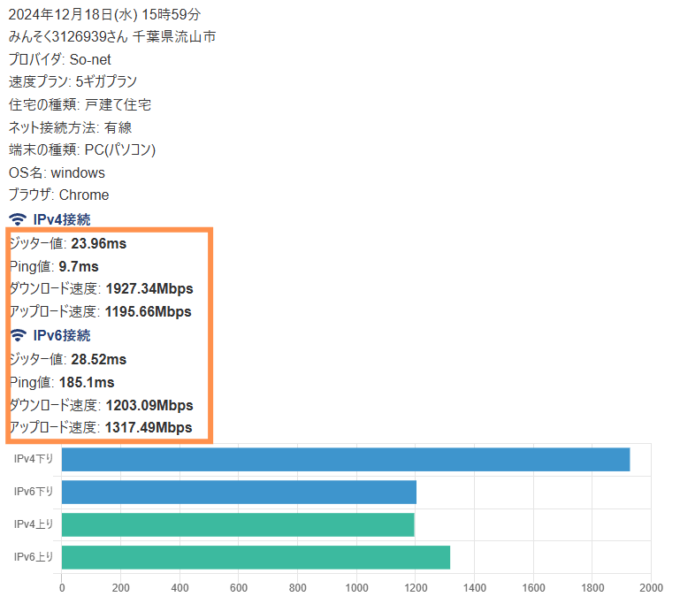Image resolution: width=680 pixels, height=604 pixels.
Task: Select the IPv4接続 heading text
Action: coord(62,220)
